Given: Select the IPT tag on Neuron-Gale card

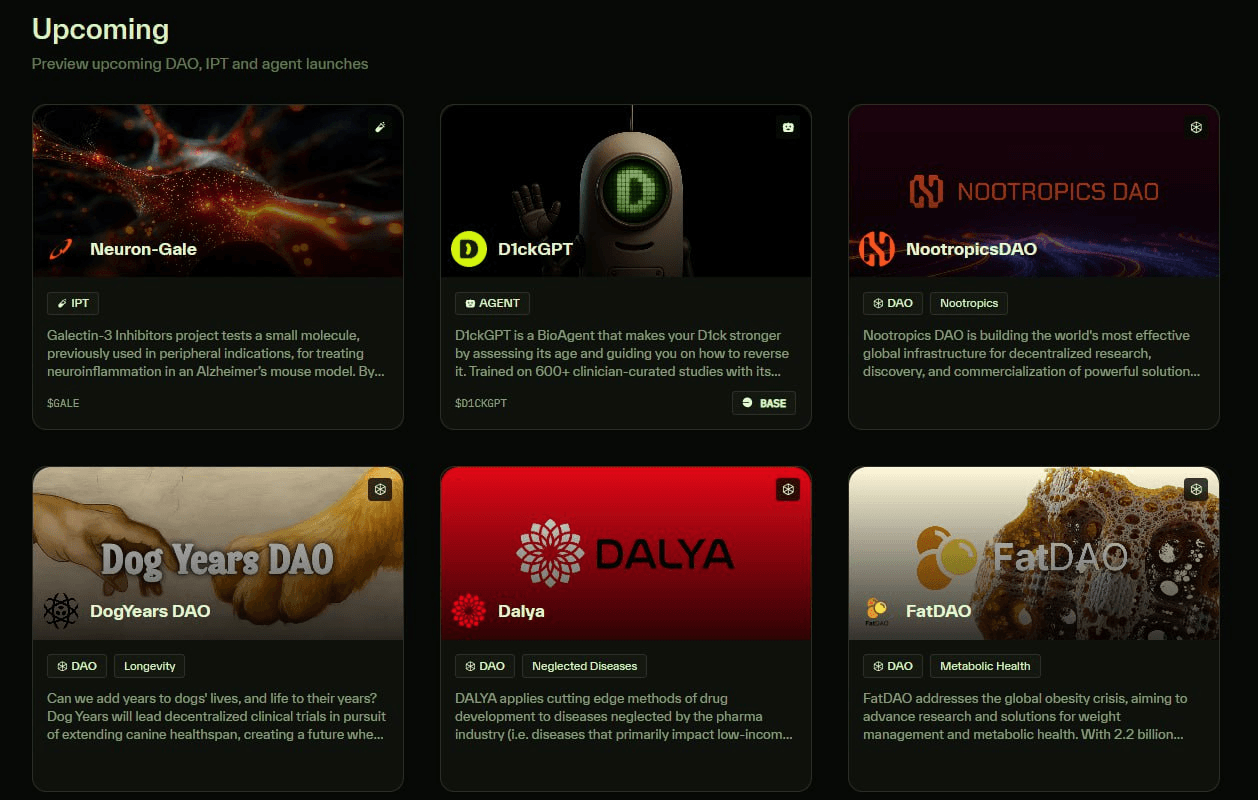Looking at the screenshot, I should [x=73, y=303].
